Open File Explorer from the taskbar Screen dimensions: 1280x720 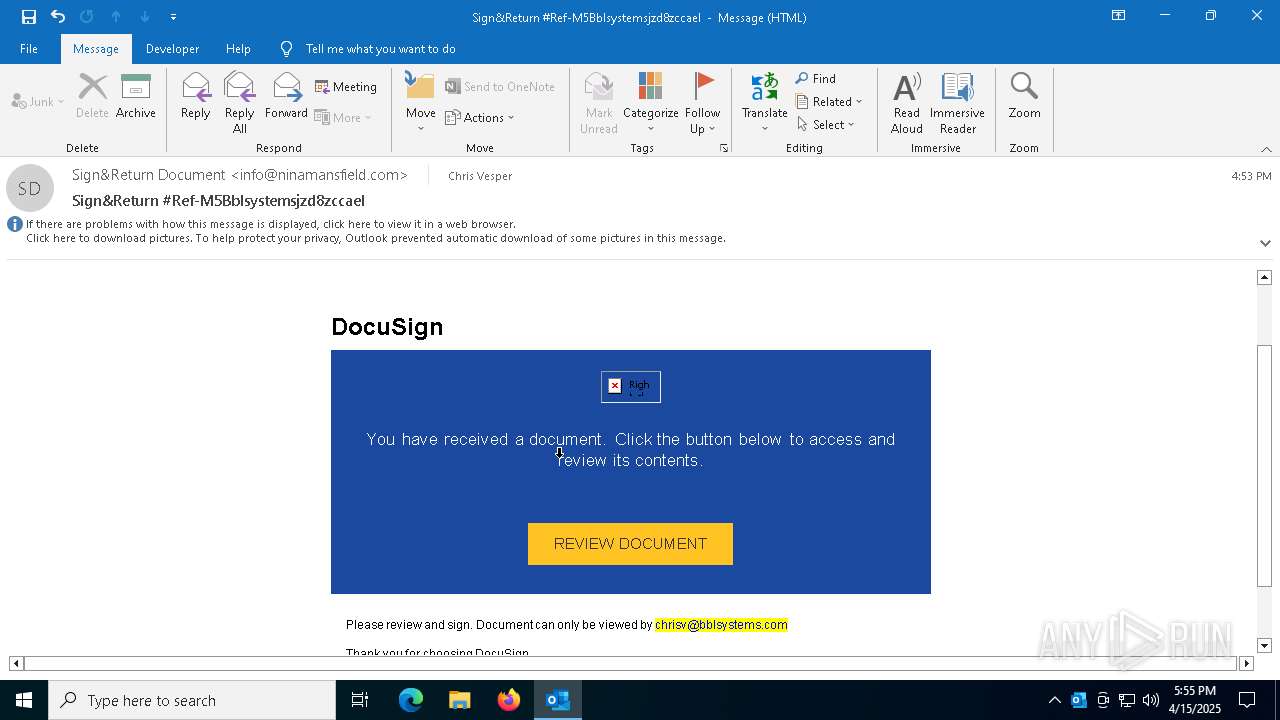click(x=460, y=700)
